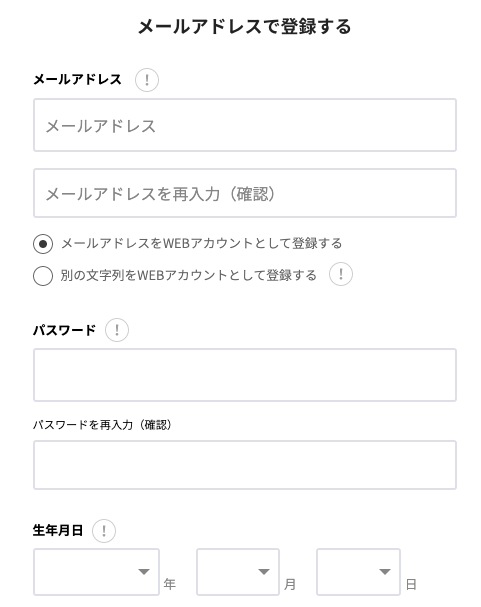Image resolution: width=481 pixels, height=607 pixels.
Task: Choose 別の文字列をWEBアカウントとして登録する radio option
Action: [43, 276]
